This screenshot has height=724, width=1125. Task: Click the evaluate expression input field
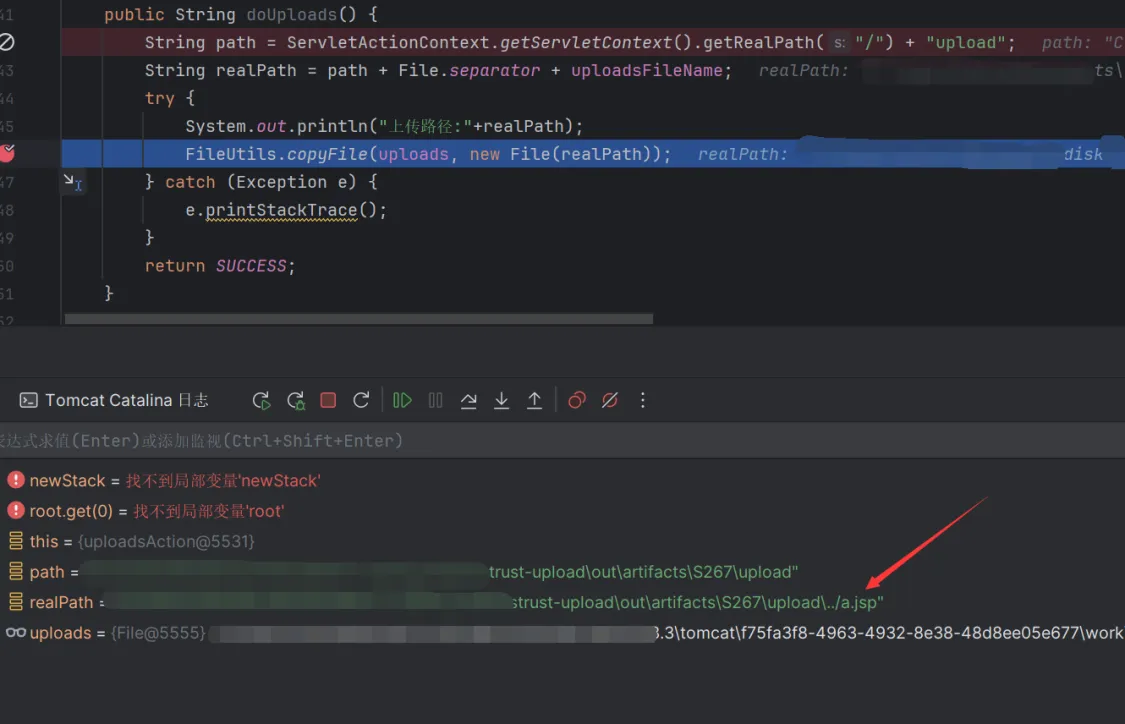point(500,440)
